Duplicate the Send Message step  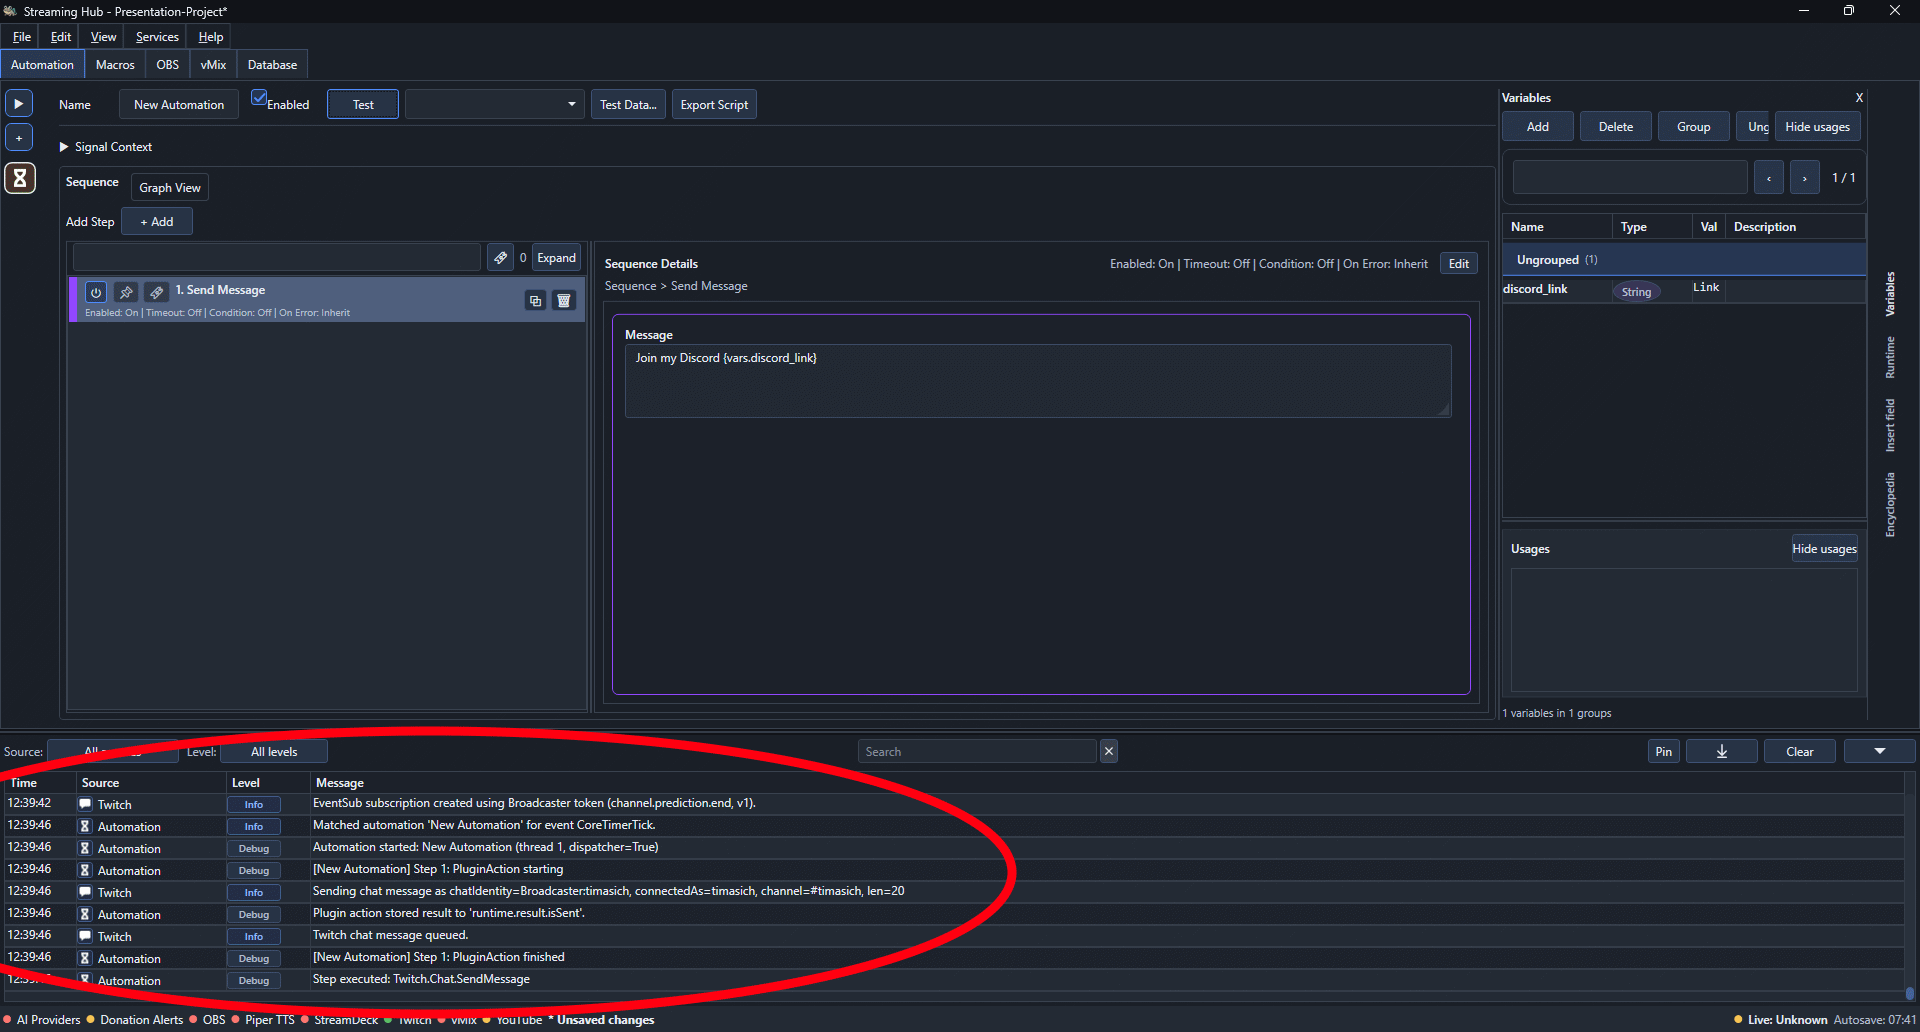(x=536, y=300)
